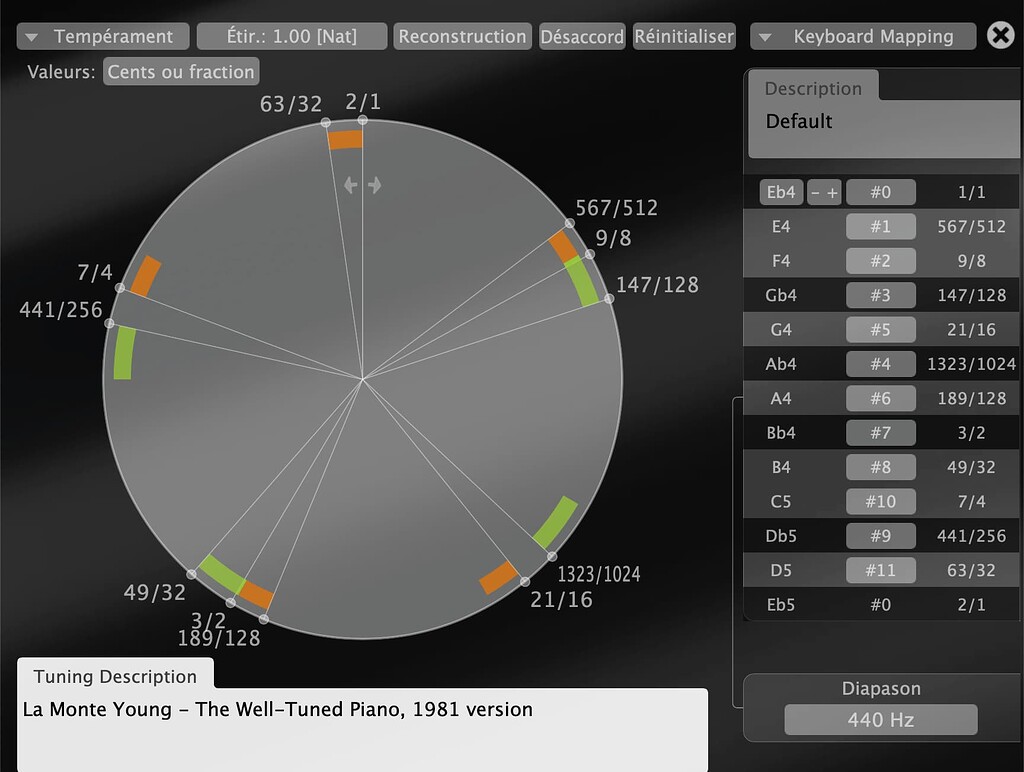
Task: Open the Keyboard Mapping dropdown
Action: tap(862, 36)
